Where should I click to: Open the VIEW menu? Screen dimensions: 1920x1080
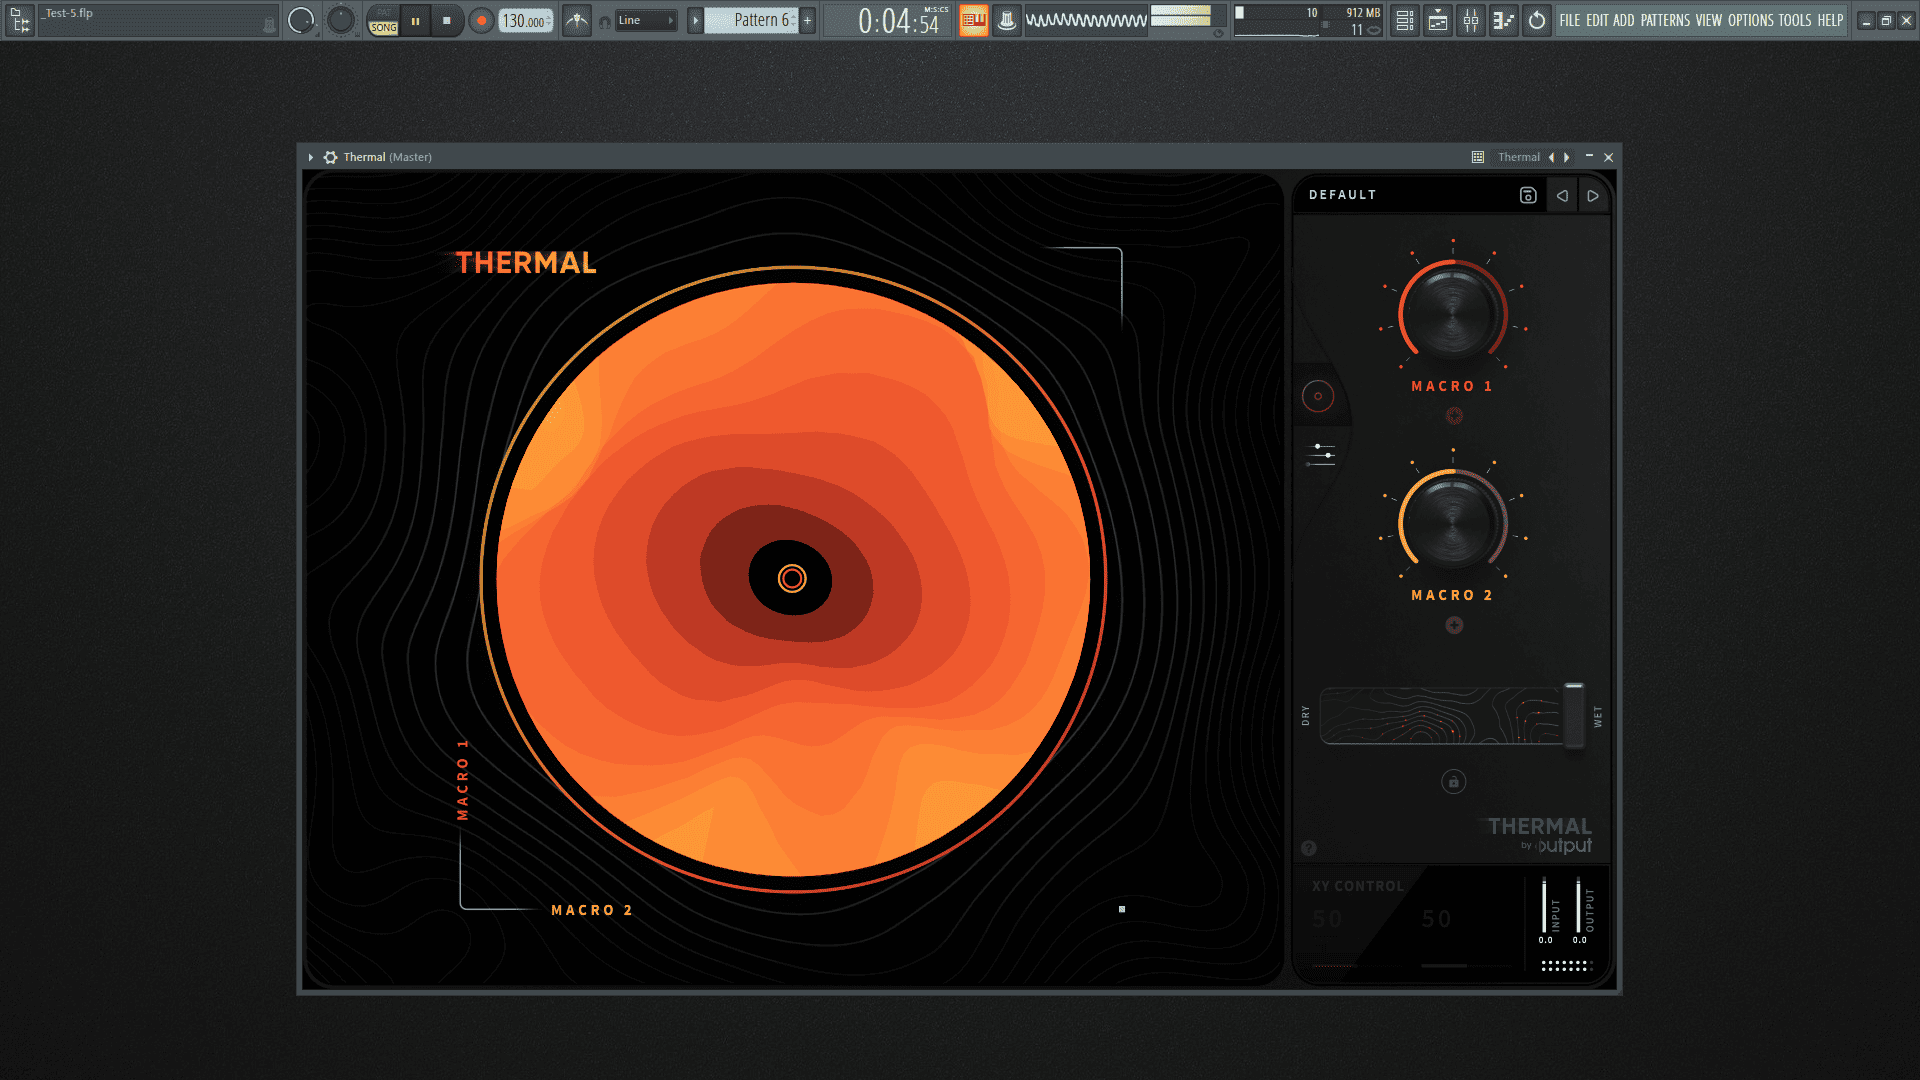point(1708,20)
